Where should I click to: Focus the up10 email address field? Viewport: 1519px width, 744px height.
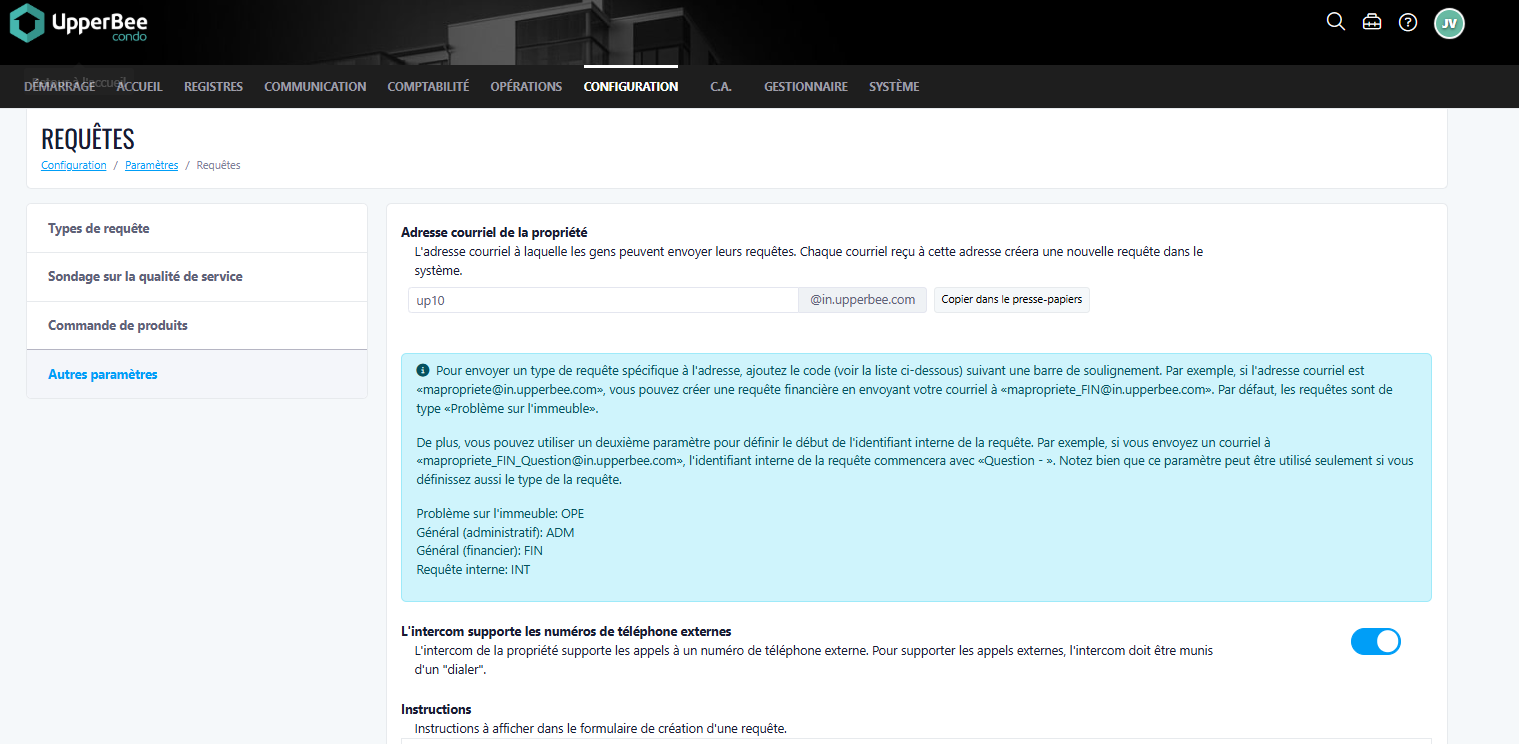603,300
